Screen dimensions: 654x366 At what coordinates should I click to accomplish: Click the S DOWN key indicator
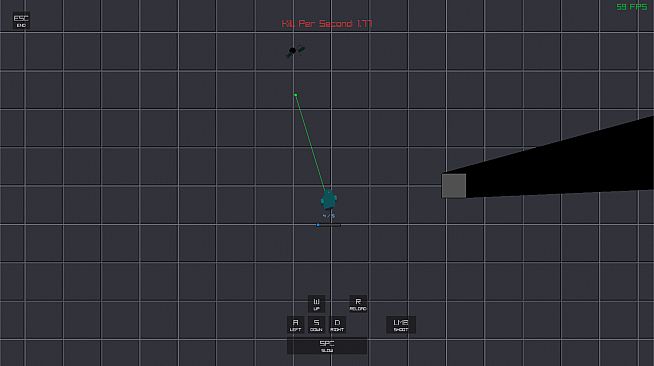[316, 325]
